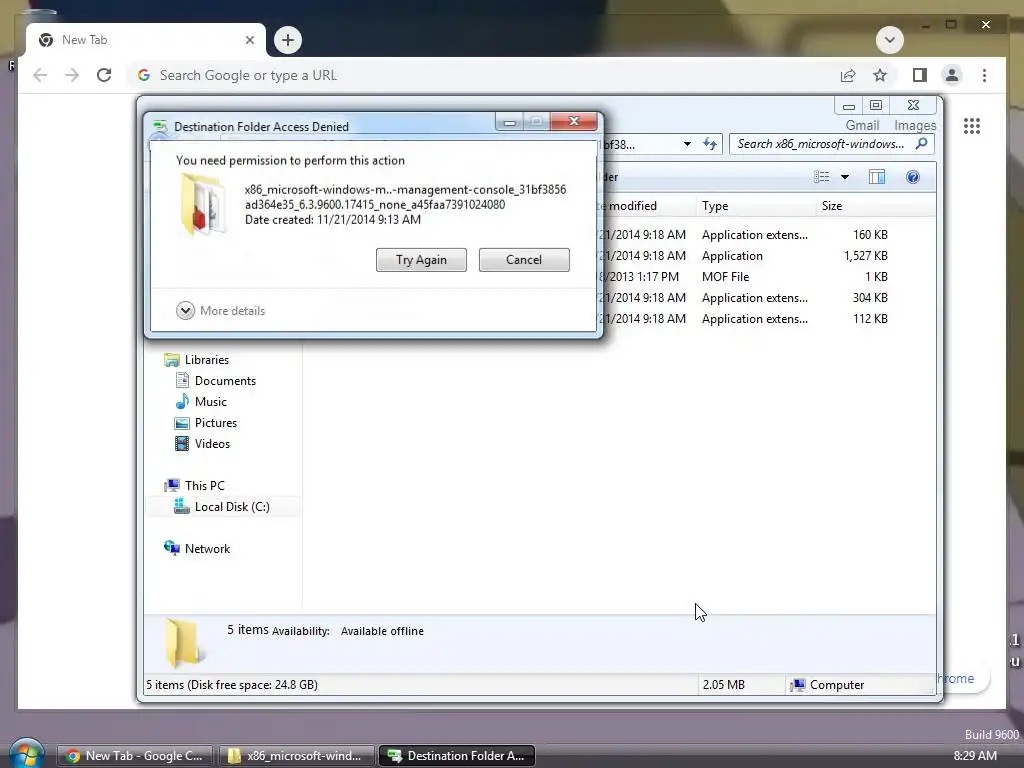Open Documents library in navigation pane
The height and width of the screenshot is (768, 1024).
(225, 381)
